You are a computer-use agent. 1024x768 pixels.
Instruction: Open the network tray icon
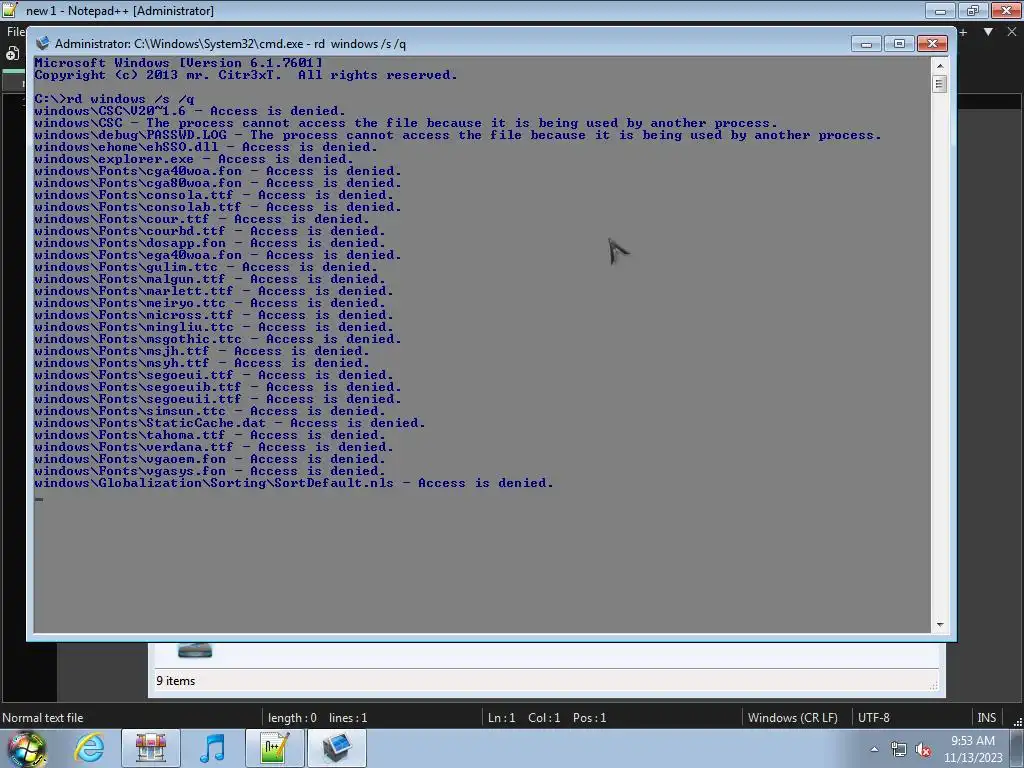(x=899, y=749)
